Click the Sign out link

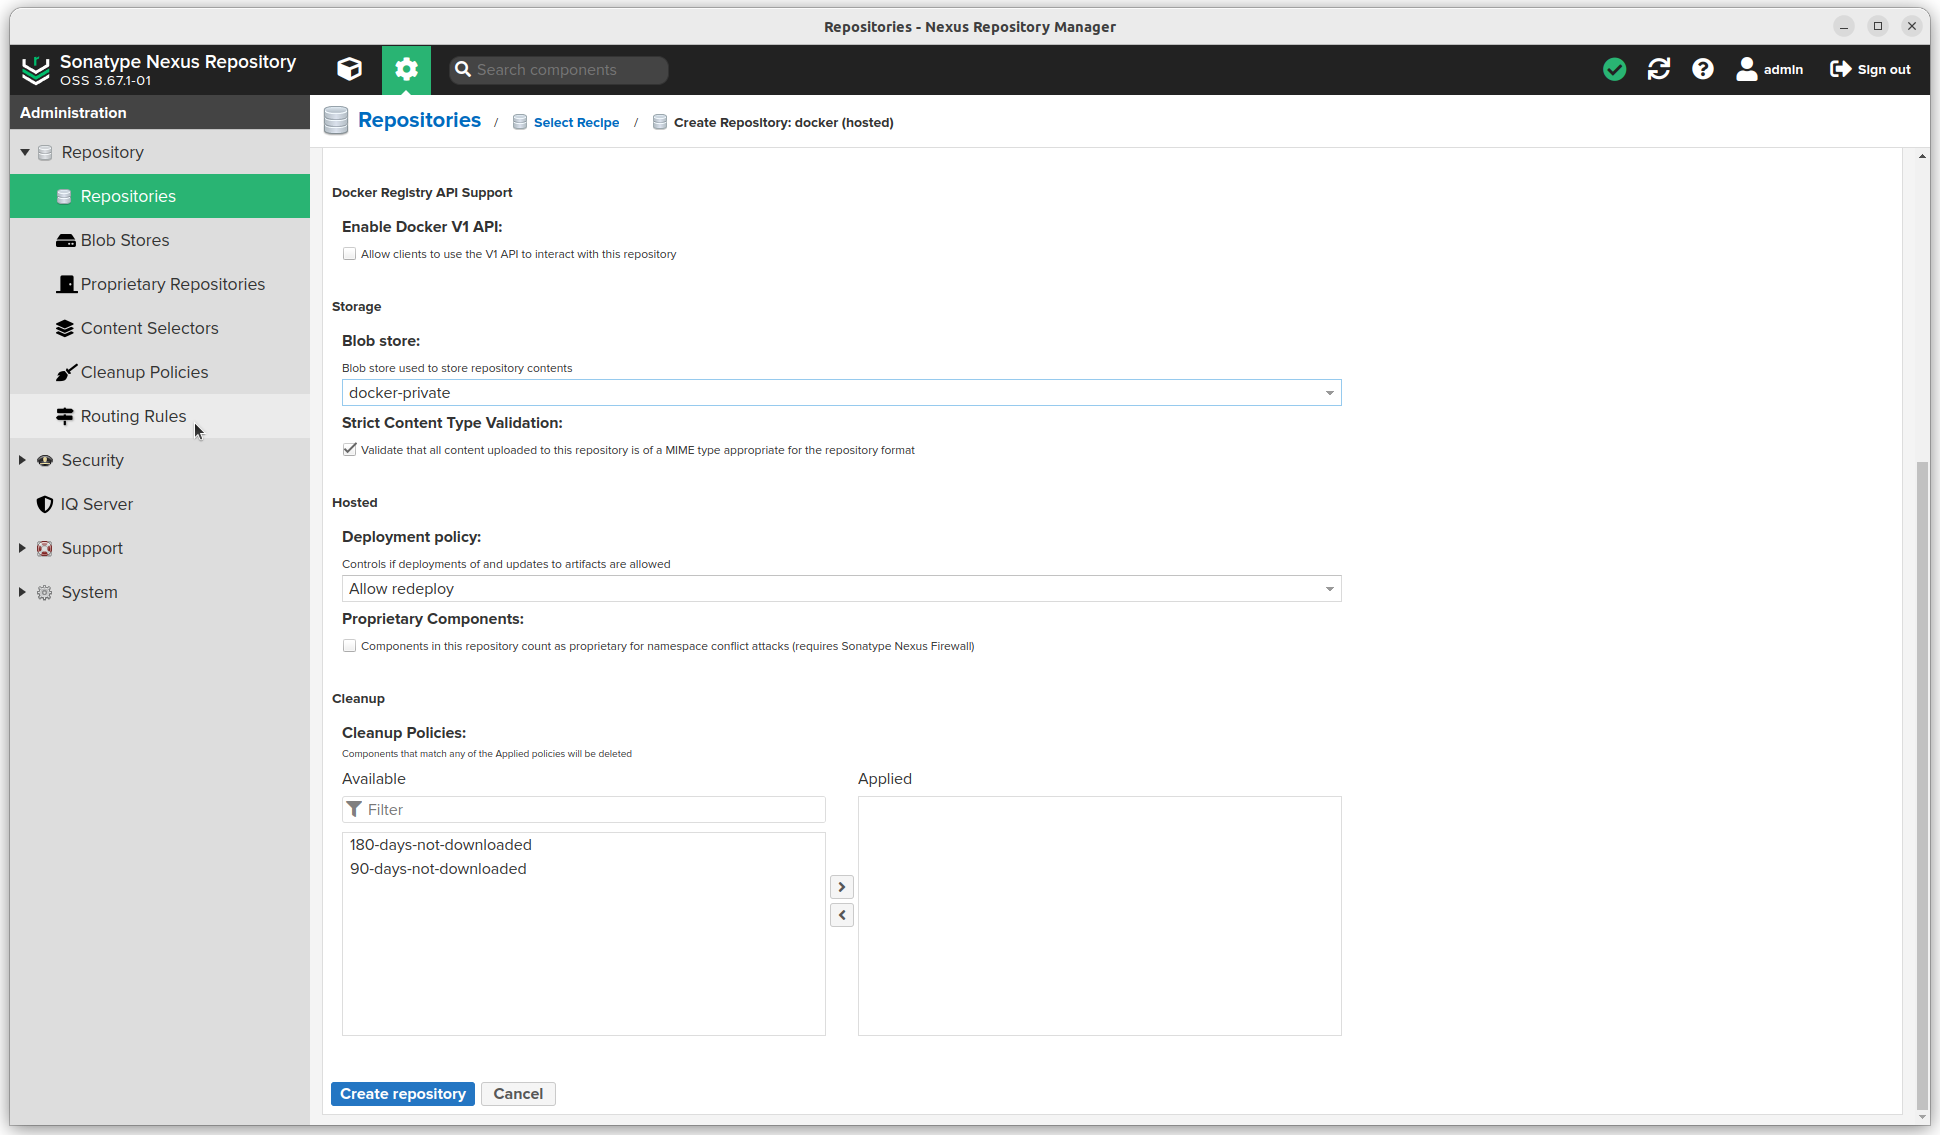[x=1884, y=70]
